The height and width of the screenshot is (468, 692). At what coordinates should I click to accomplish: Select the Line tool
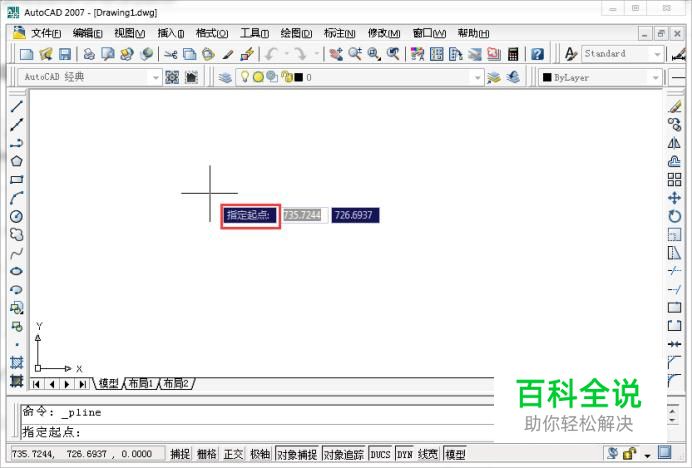16,106
